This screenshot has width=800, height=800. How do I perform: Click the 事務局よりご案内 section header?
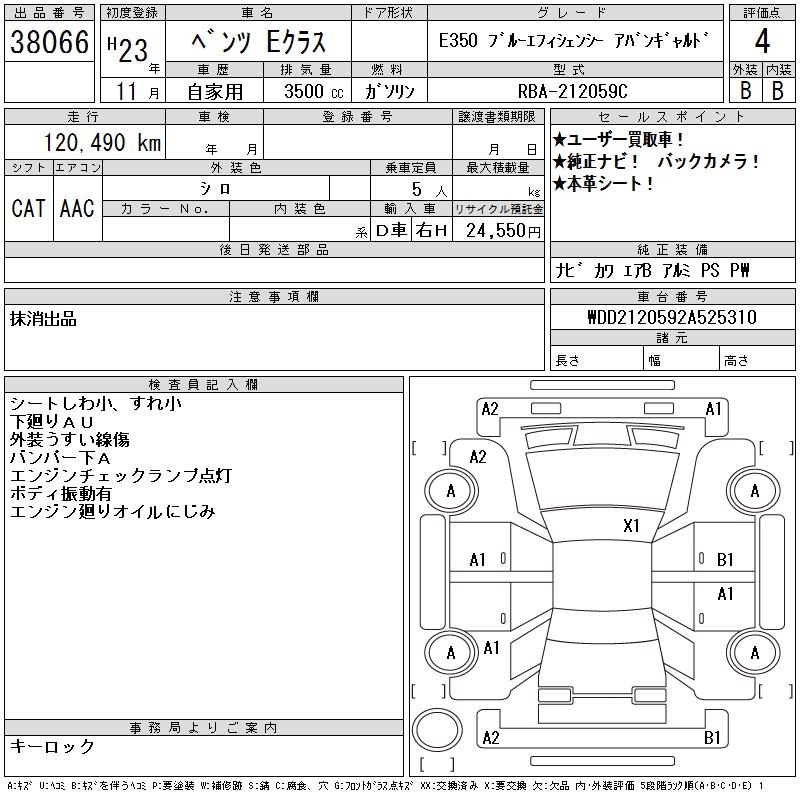pos(204,728)
